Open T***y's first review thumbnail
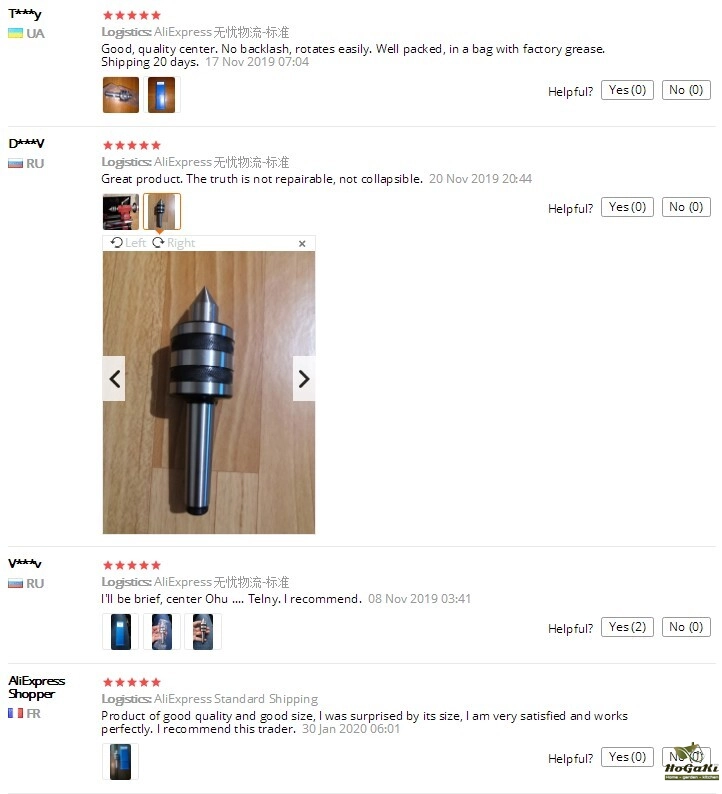 pyautogui.click(x=121, y=95)
